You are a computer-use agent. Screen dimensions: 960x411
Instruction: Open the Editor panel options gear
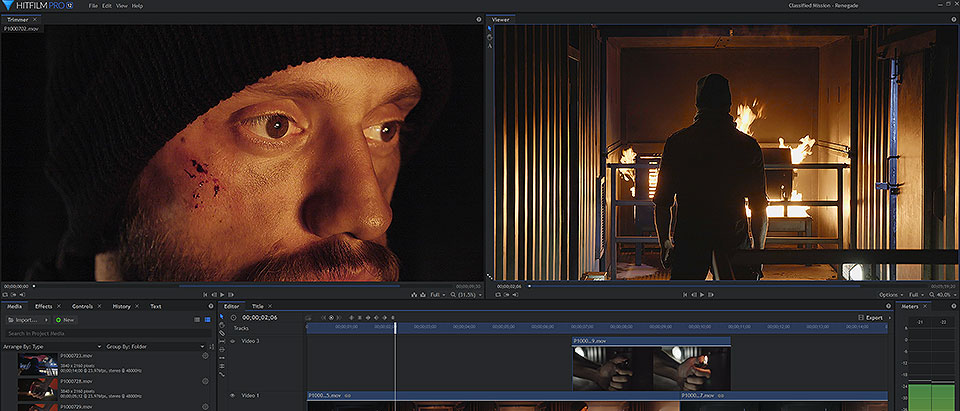click(888, 306)
